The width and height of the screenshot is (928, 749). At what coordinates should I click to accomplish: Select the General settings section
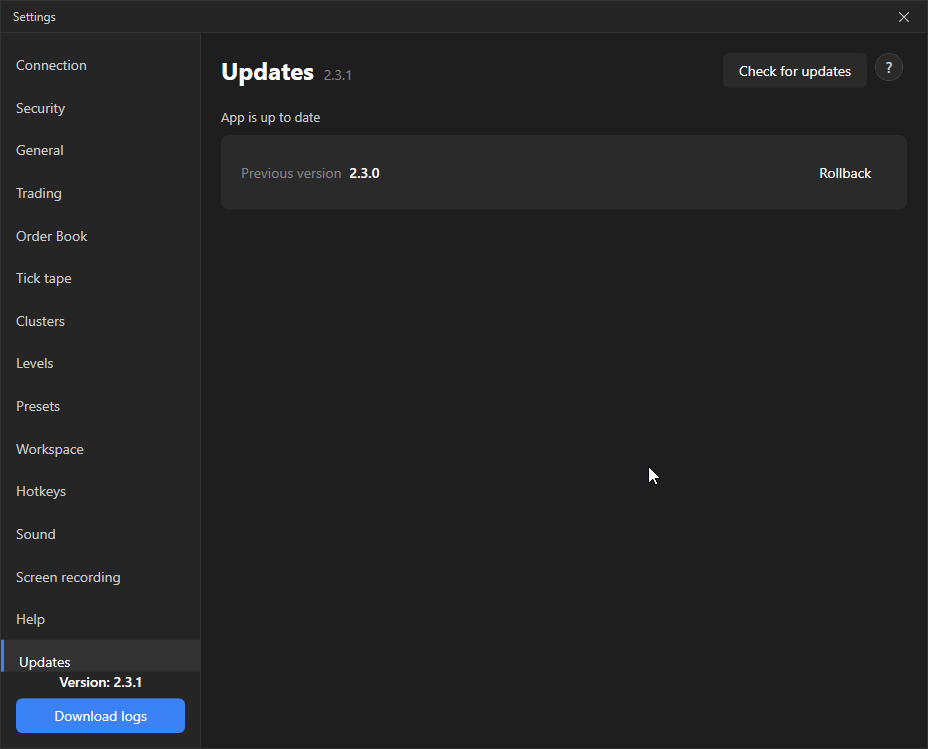coord(101,150)
